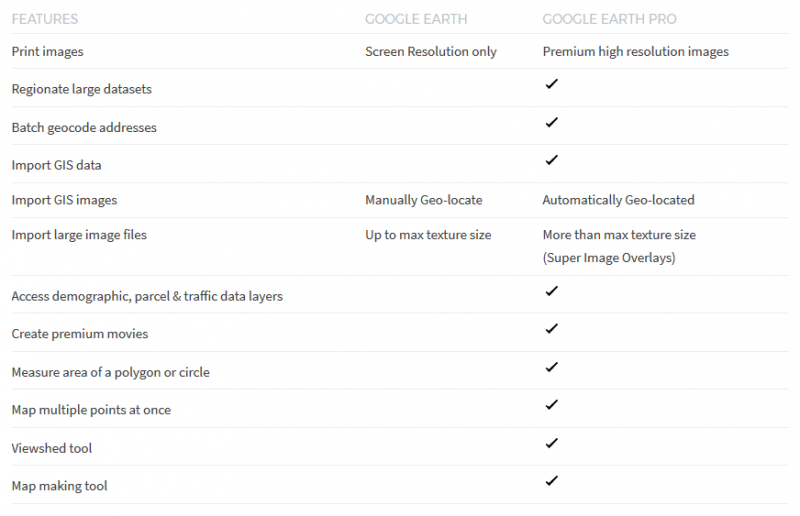The height and width of the screenshot is (516, 800).
Task: Click the Manually Geo-locate cell
Action: coord(423,200)
